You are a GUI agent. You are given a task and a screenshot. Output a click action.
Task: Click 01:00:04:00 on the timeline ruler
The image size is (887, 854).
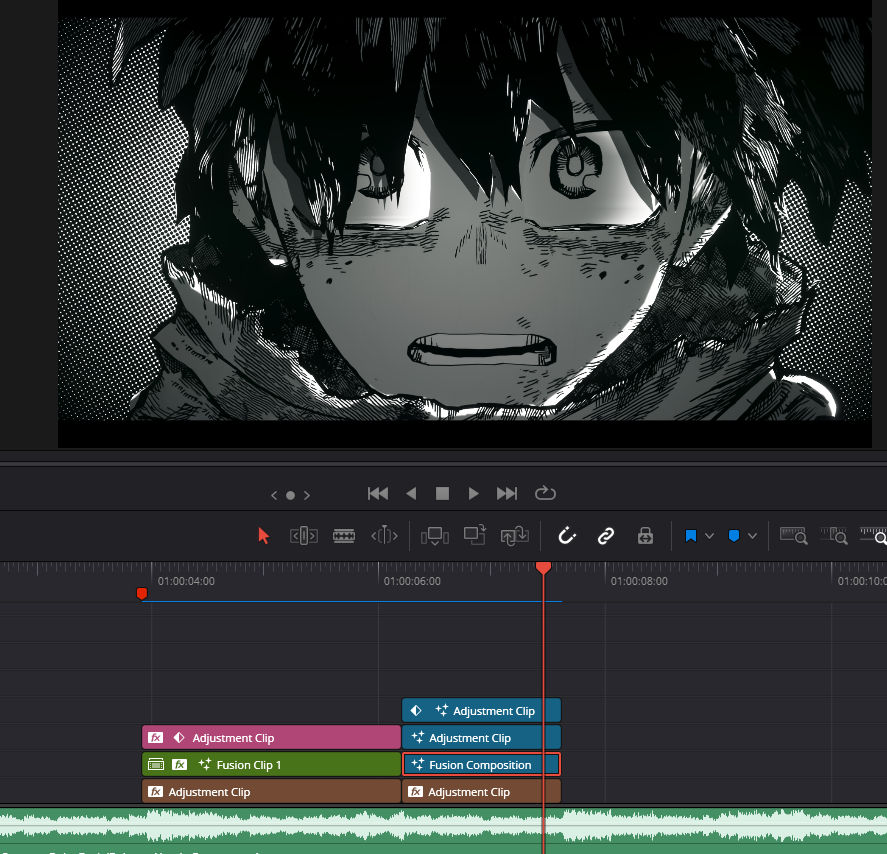[186, 581]
